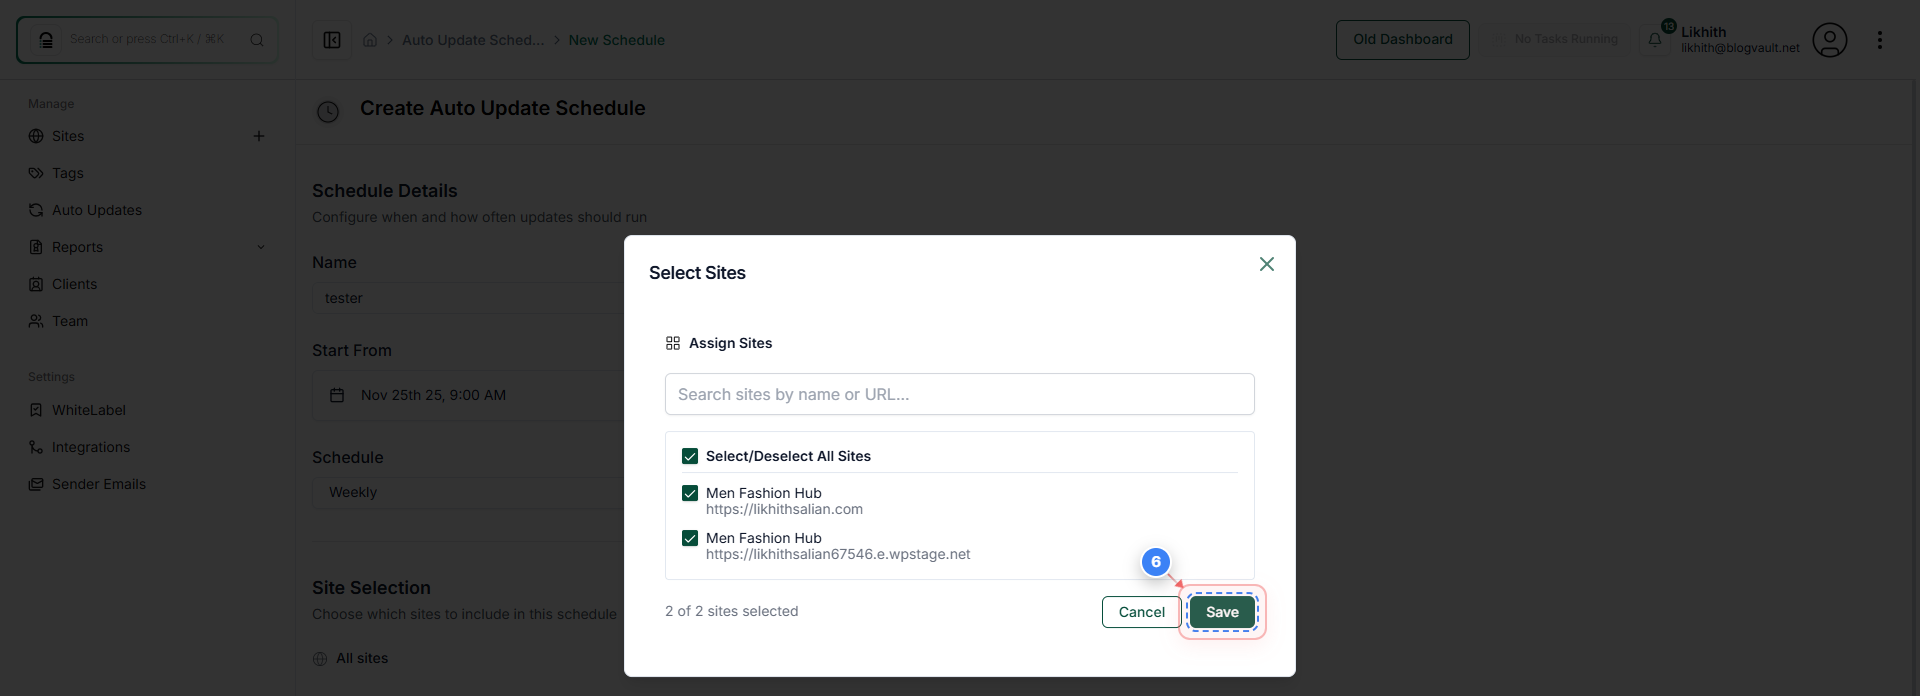Click the globe icon beside All sites

pos(320,659)
